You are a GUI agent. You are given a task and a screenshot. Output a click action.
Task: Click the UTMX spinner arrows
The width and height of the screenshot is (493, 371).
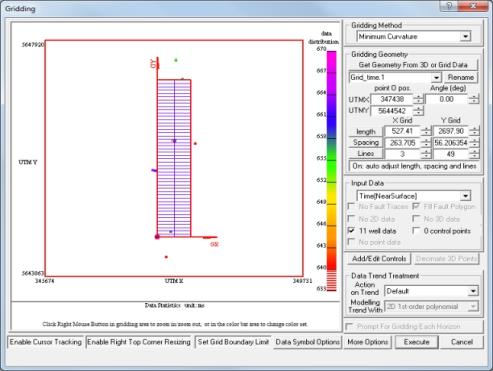click(x=418, y=99)
